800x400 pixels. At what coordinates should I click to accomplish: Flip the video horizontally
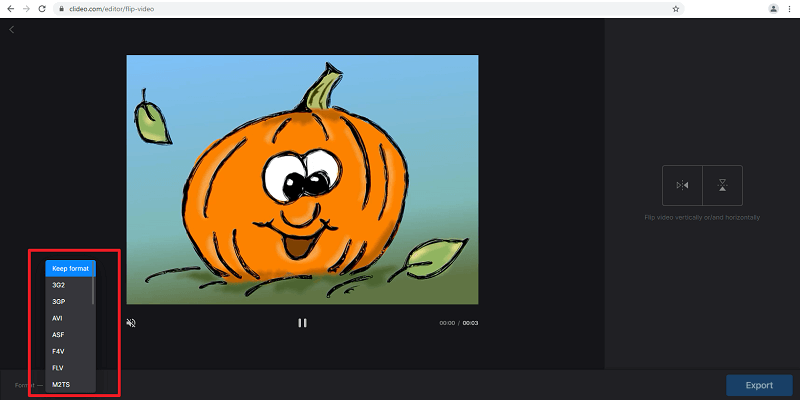click(682, 185)
